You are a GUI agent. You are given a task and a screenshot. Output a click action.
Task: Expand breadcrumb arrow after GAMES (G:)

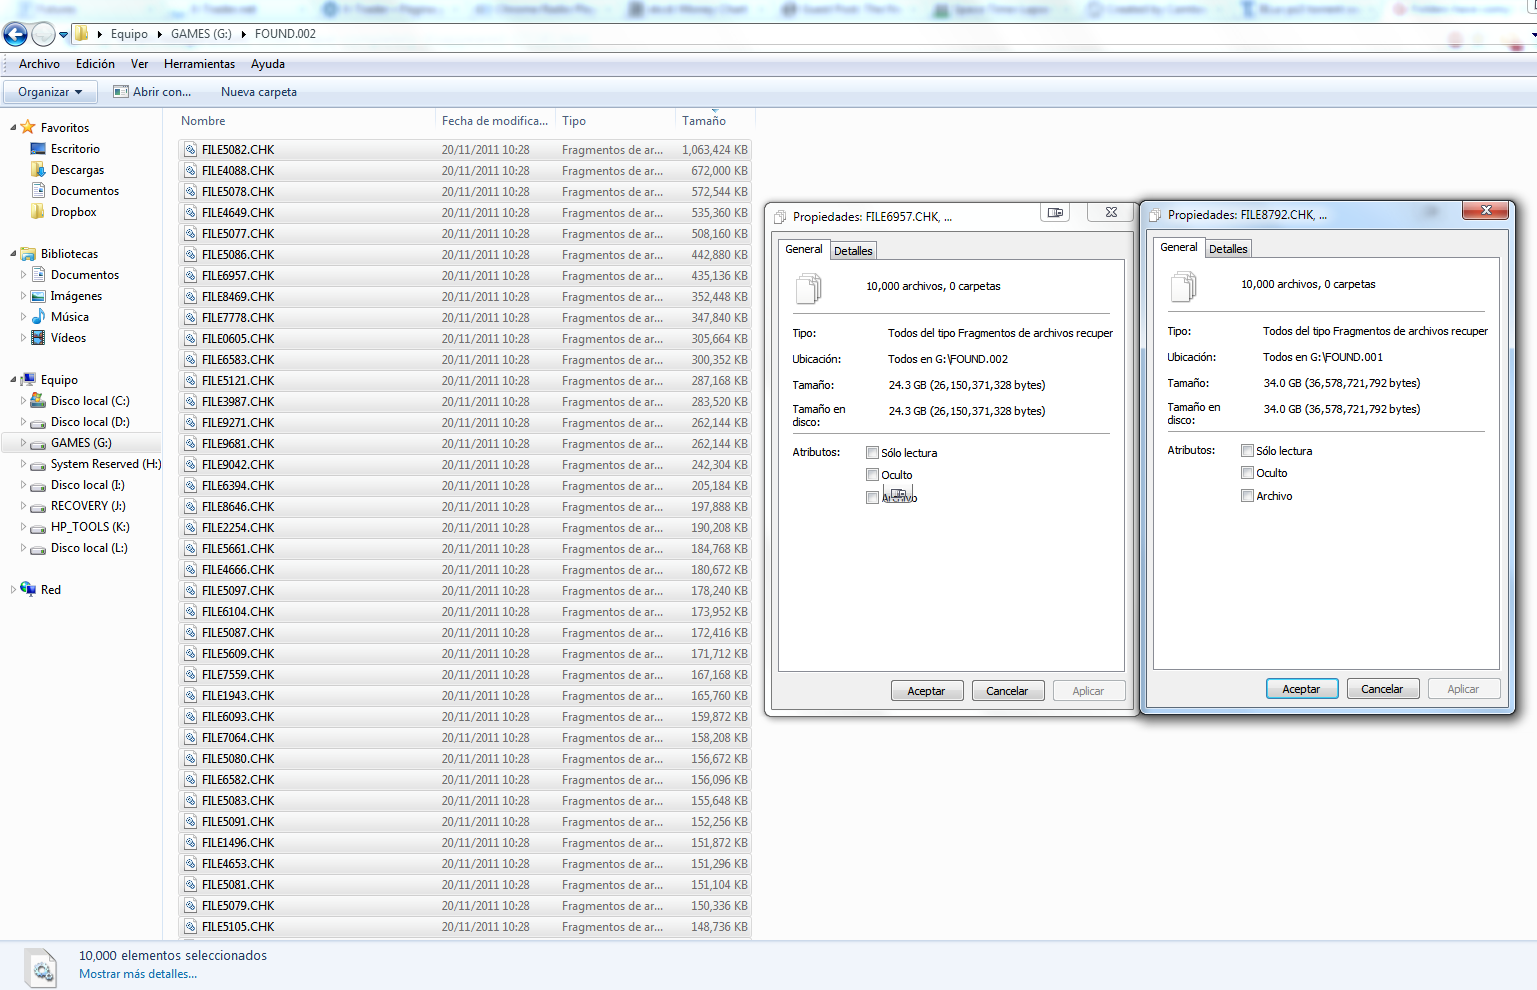[x=243, y=34]
